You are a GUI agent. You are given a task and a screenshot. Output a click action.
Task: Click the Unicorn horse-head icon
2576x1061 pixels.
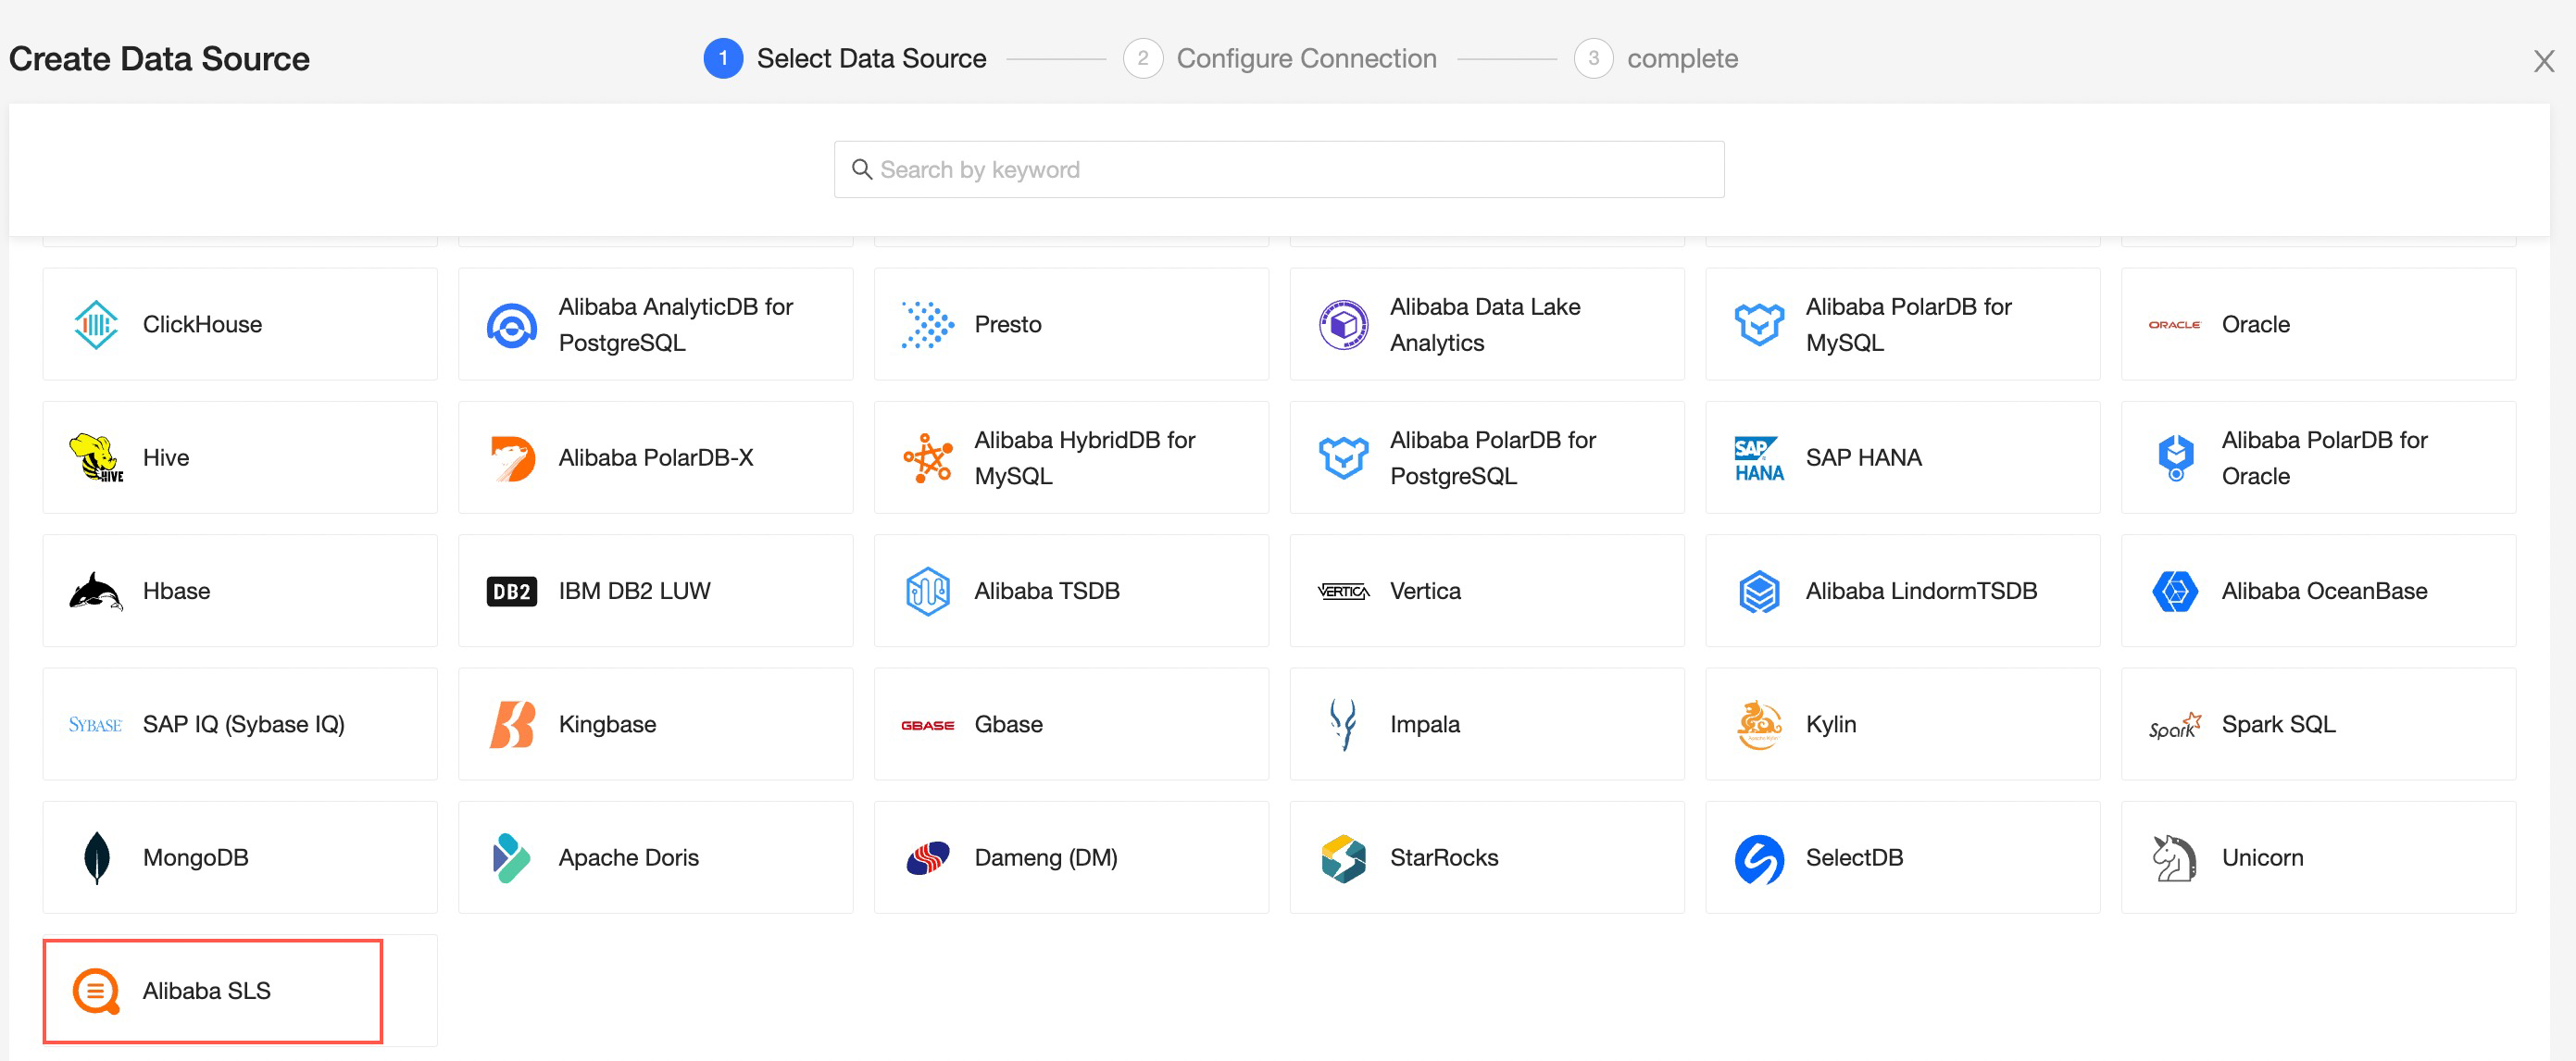pyautogui.click(x=2174, y=857)
